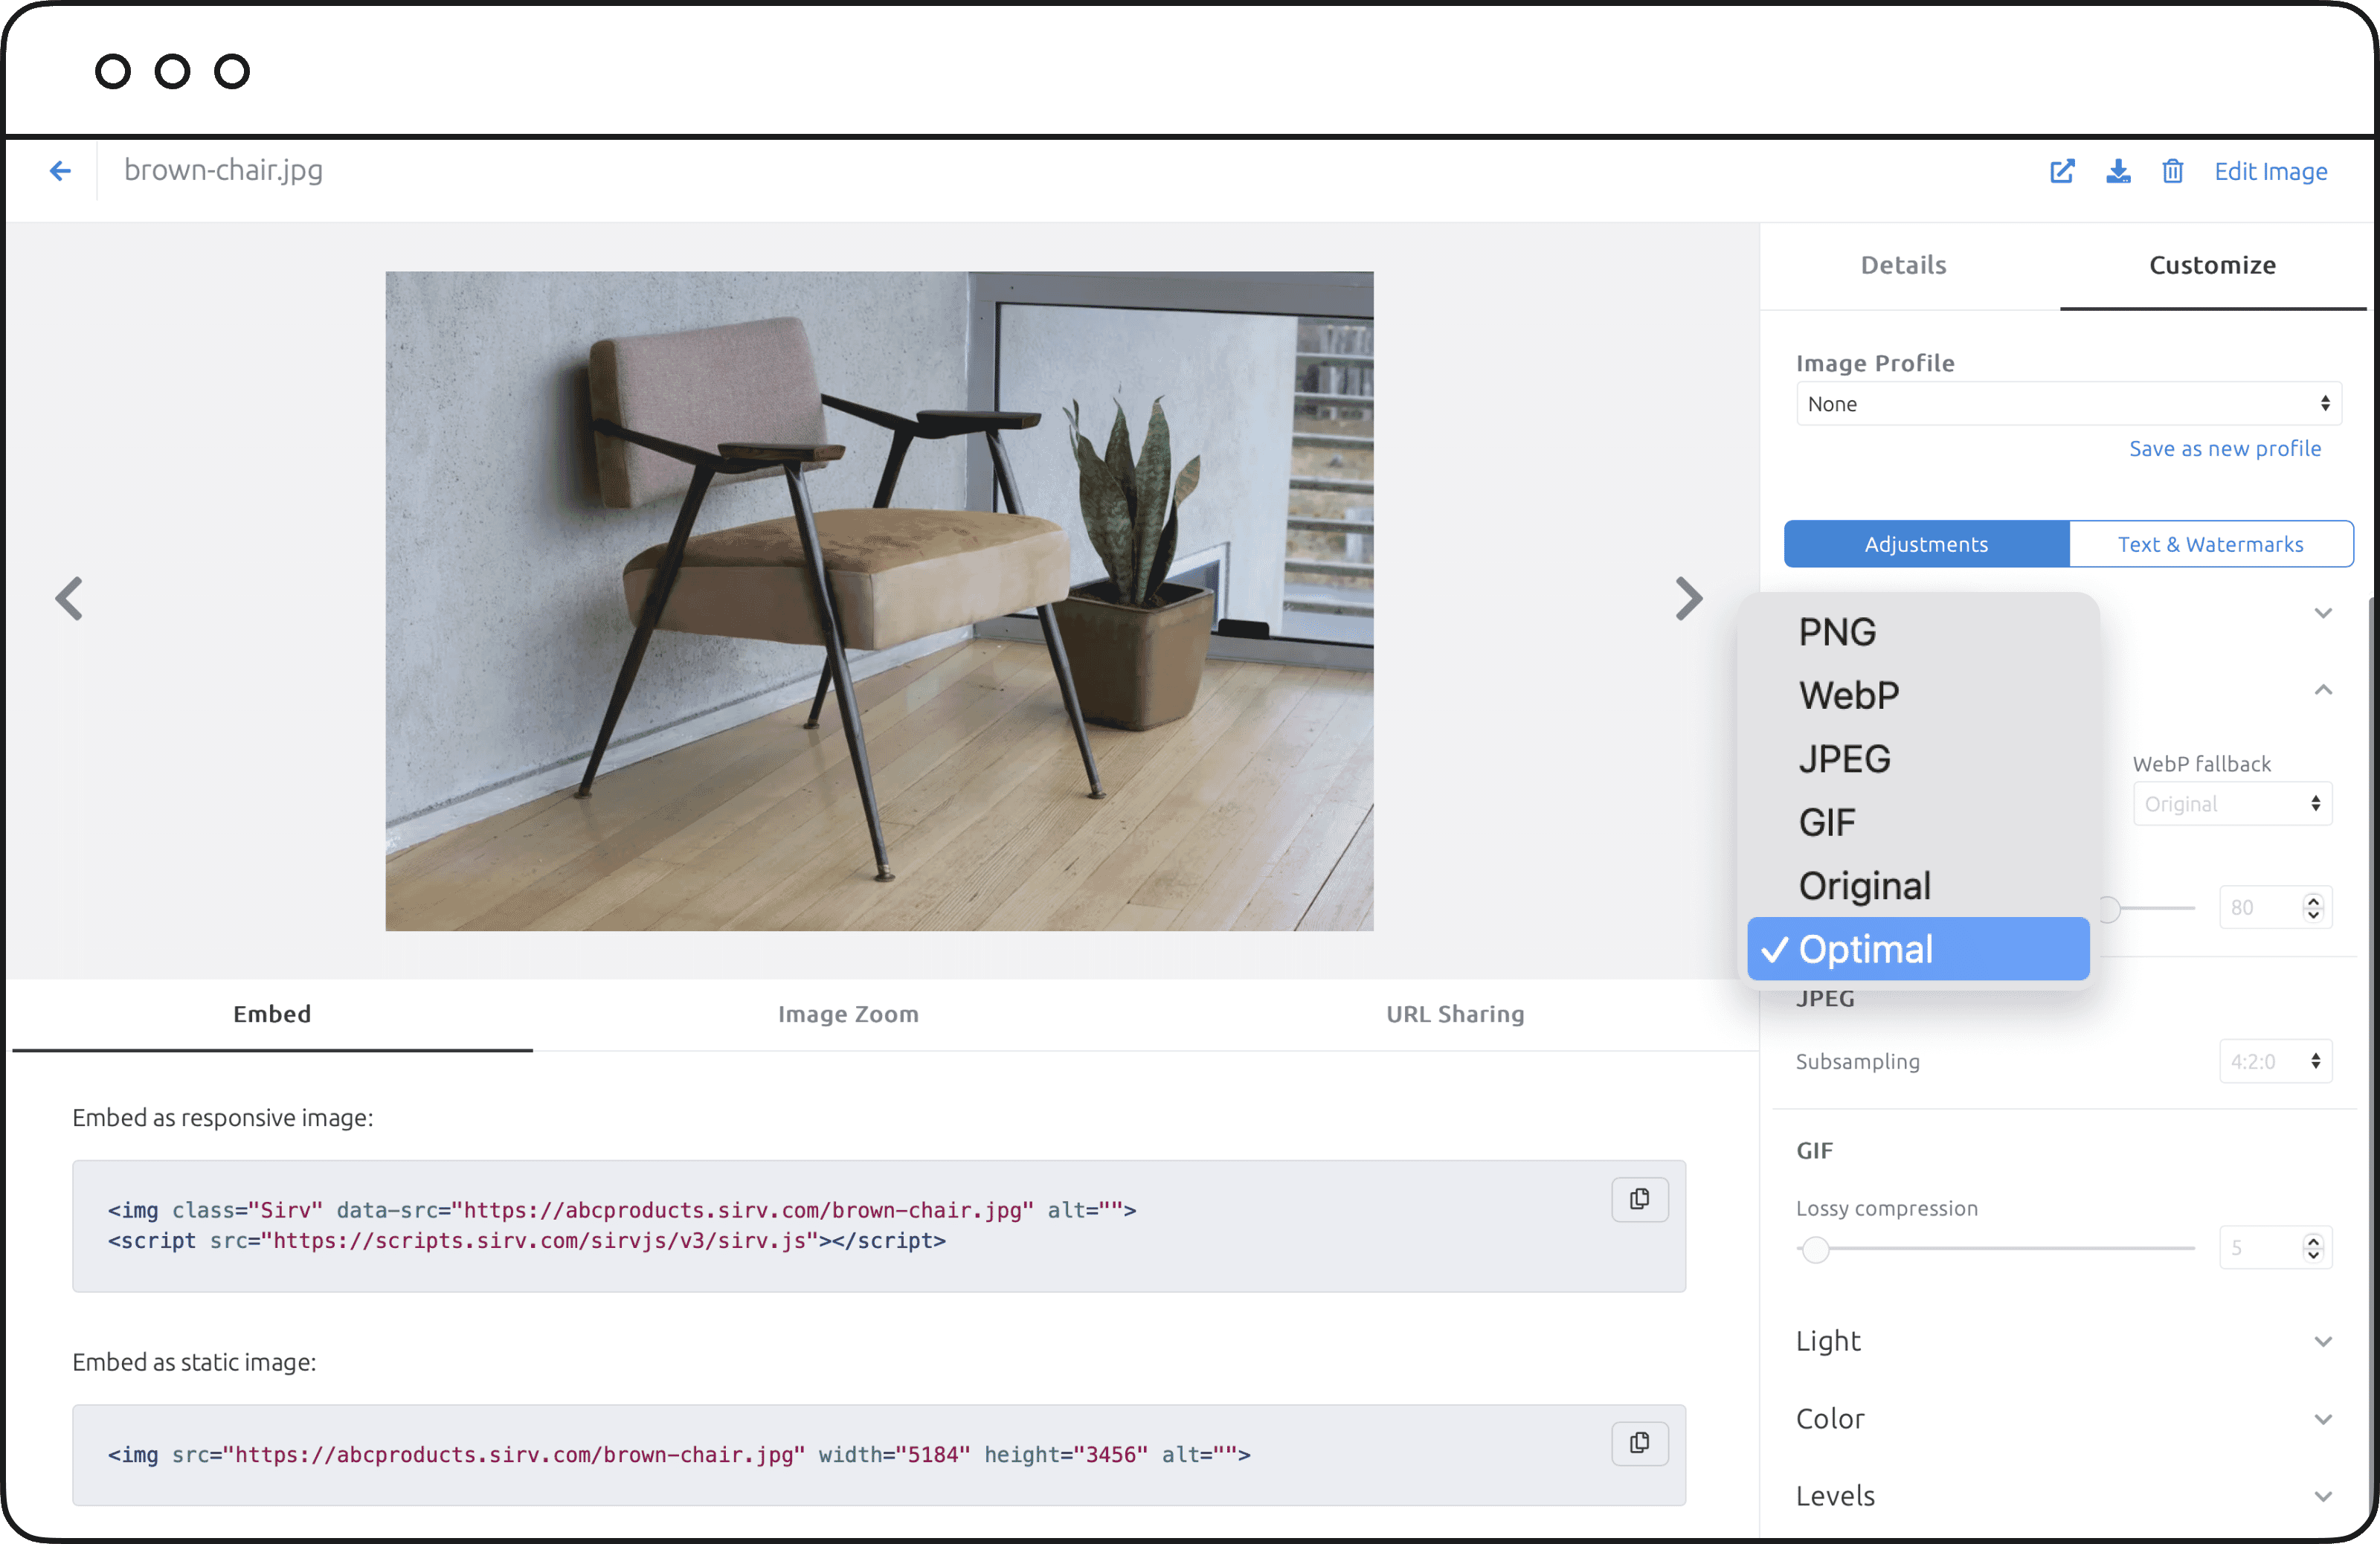The width and height of the screenshot is (2380, 1544).
Task: Switch to Text & Watermarks segment
Action: pos(2210,544)
